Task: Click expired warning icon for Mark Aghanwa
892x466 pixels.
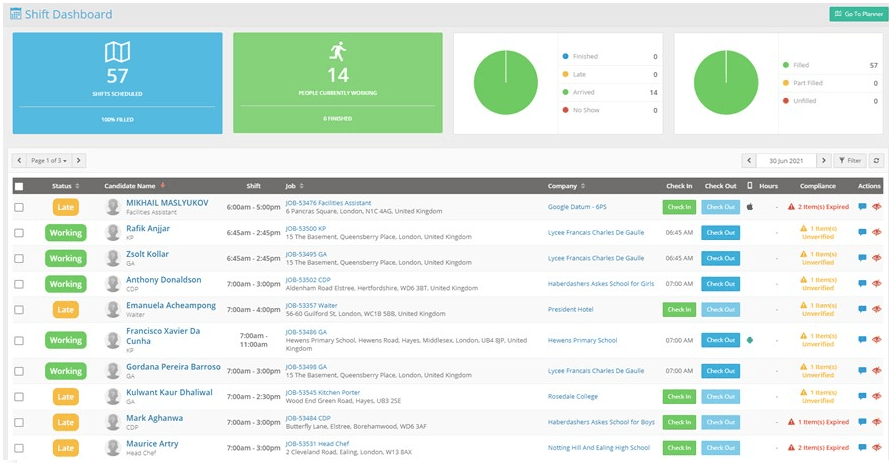Action: [791, 422]
